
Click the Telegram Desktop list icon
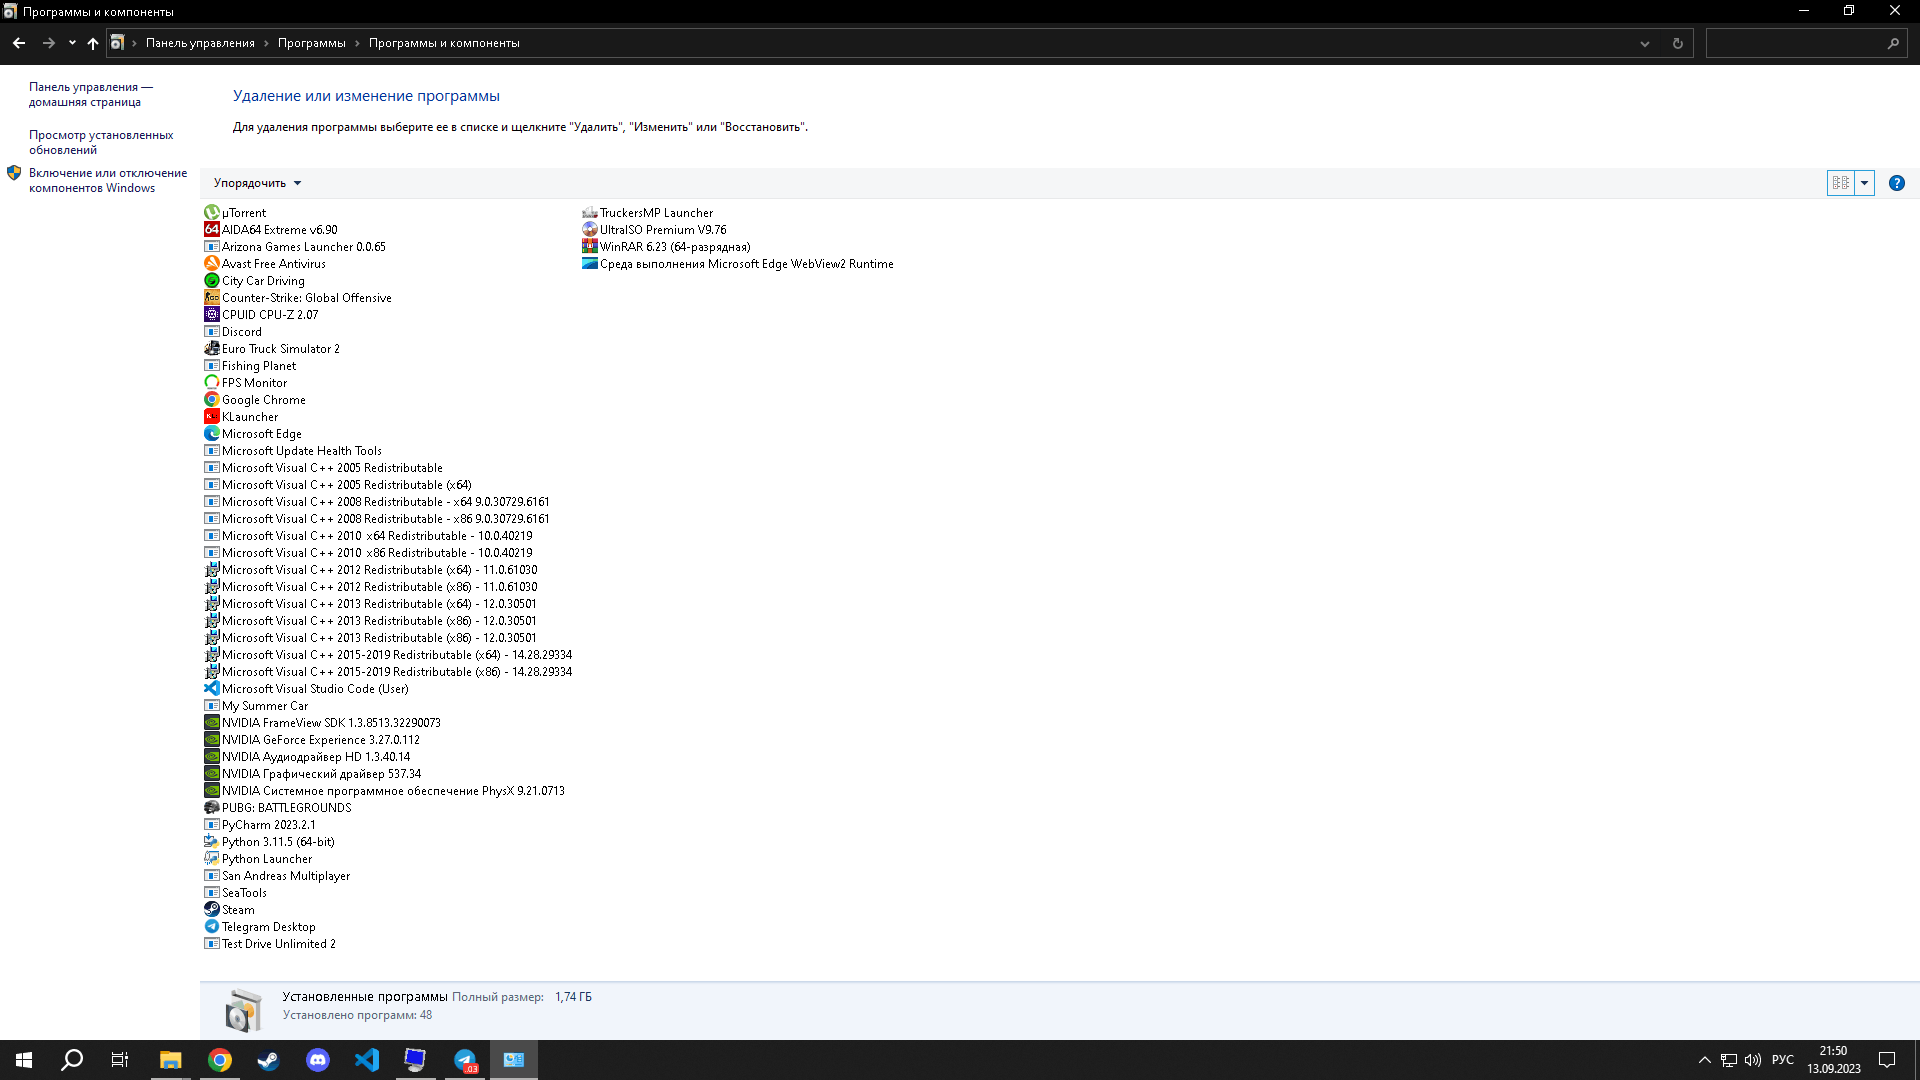click(212, 927)
